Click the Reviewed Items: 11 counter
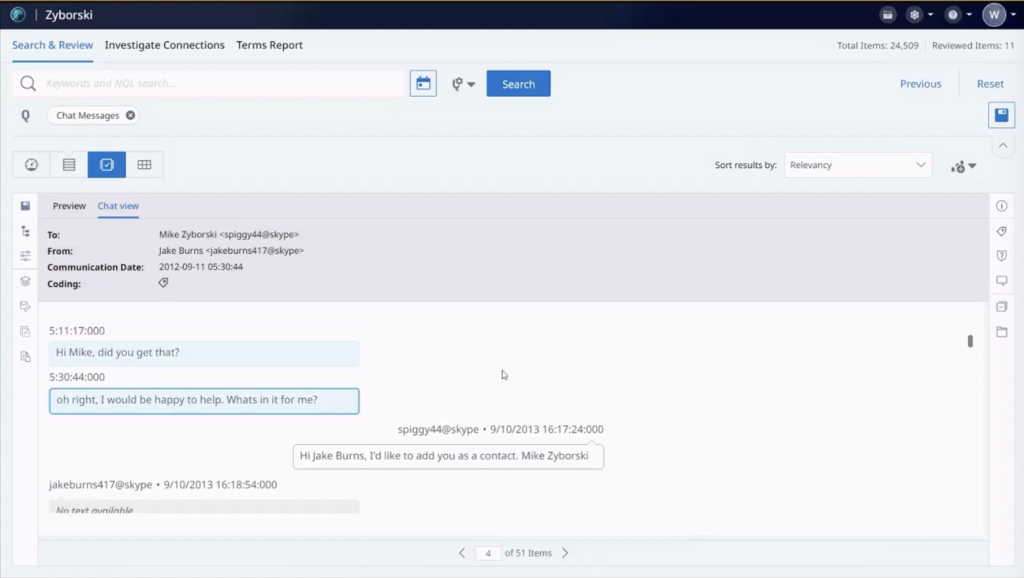The image size is (1024, 578). coord(973,46)
